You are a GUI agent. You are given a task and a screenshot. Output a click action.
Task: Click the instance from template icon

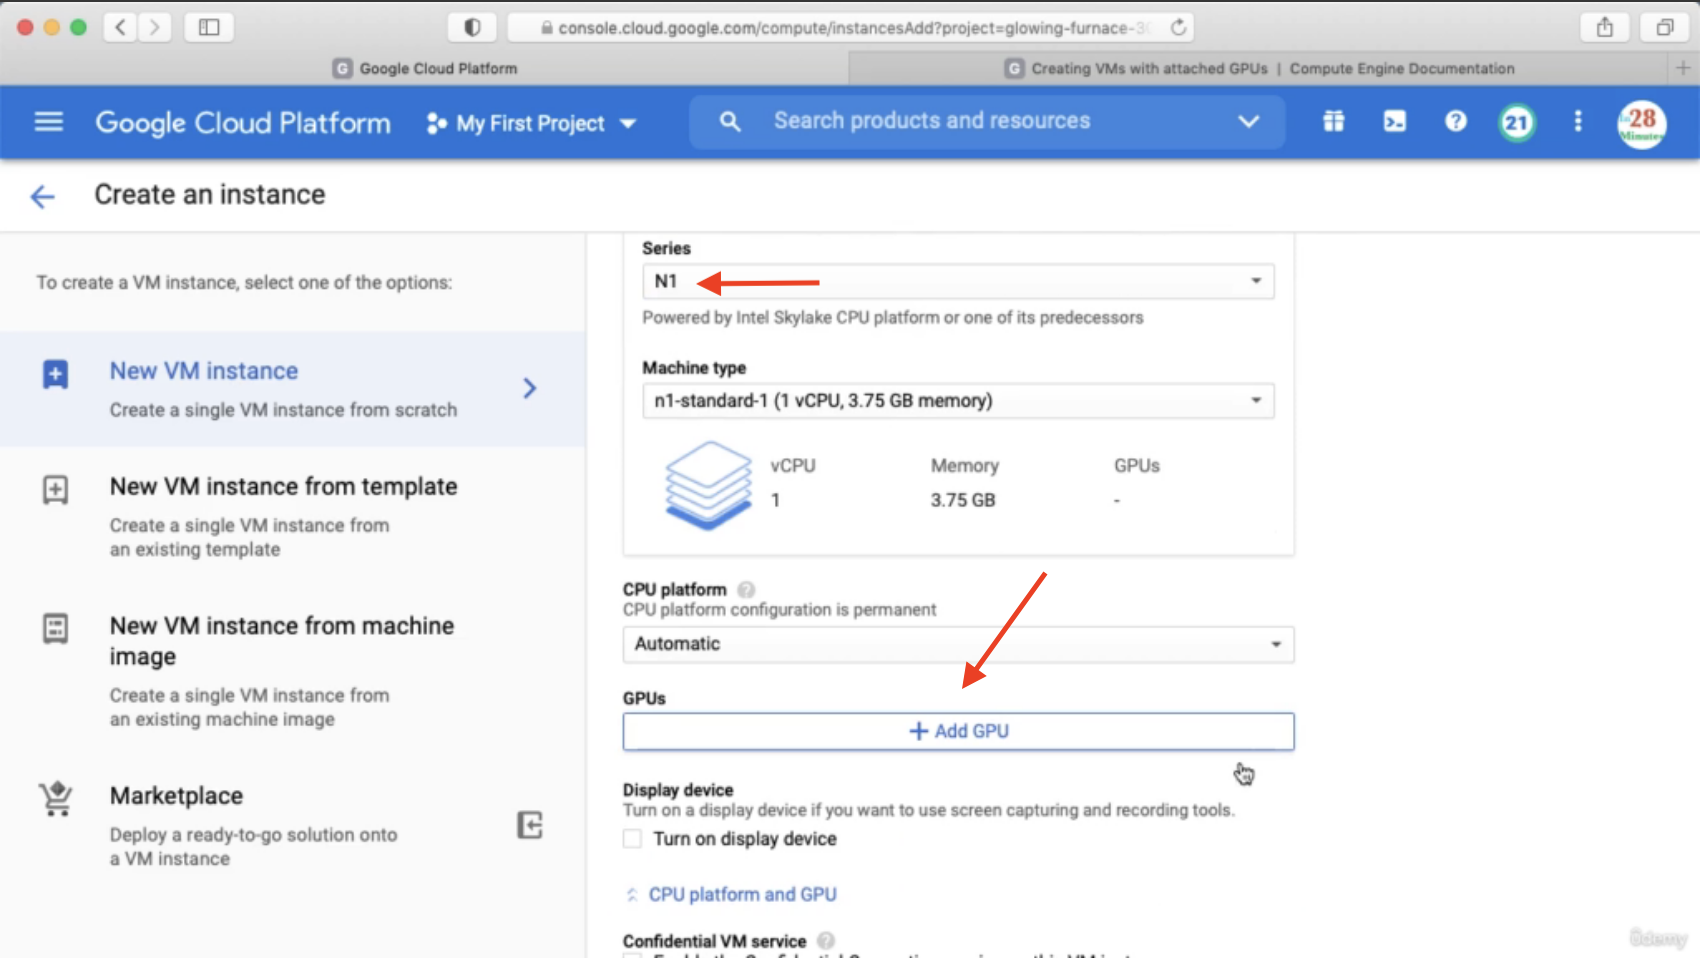pos(55,490)
